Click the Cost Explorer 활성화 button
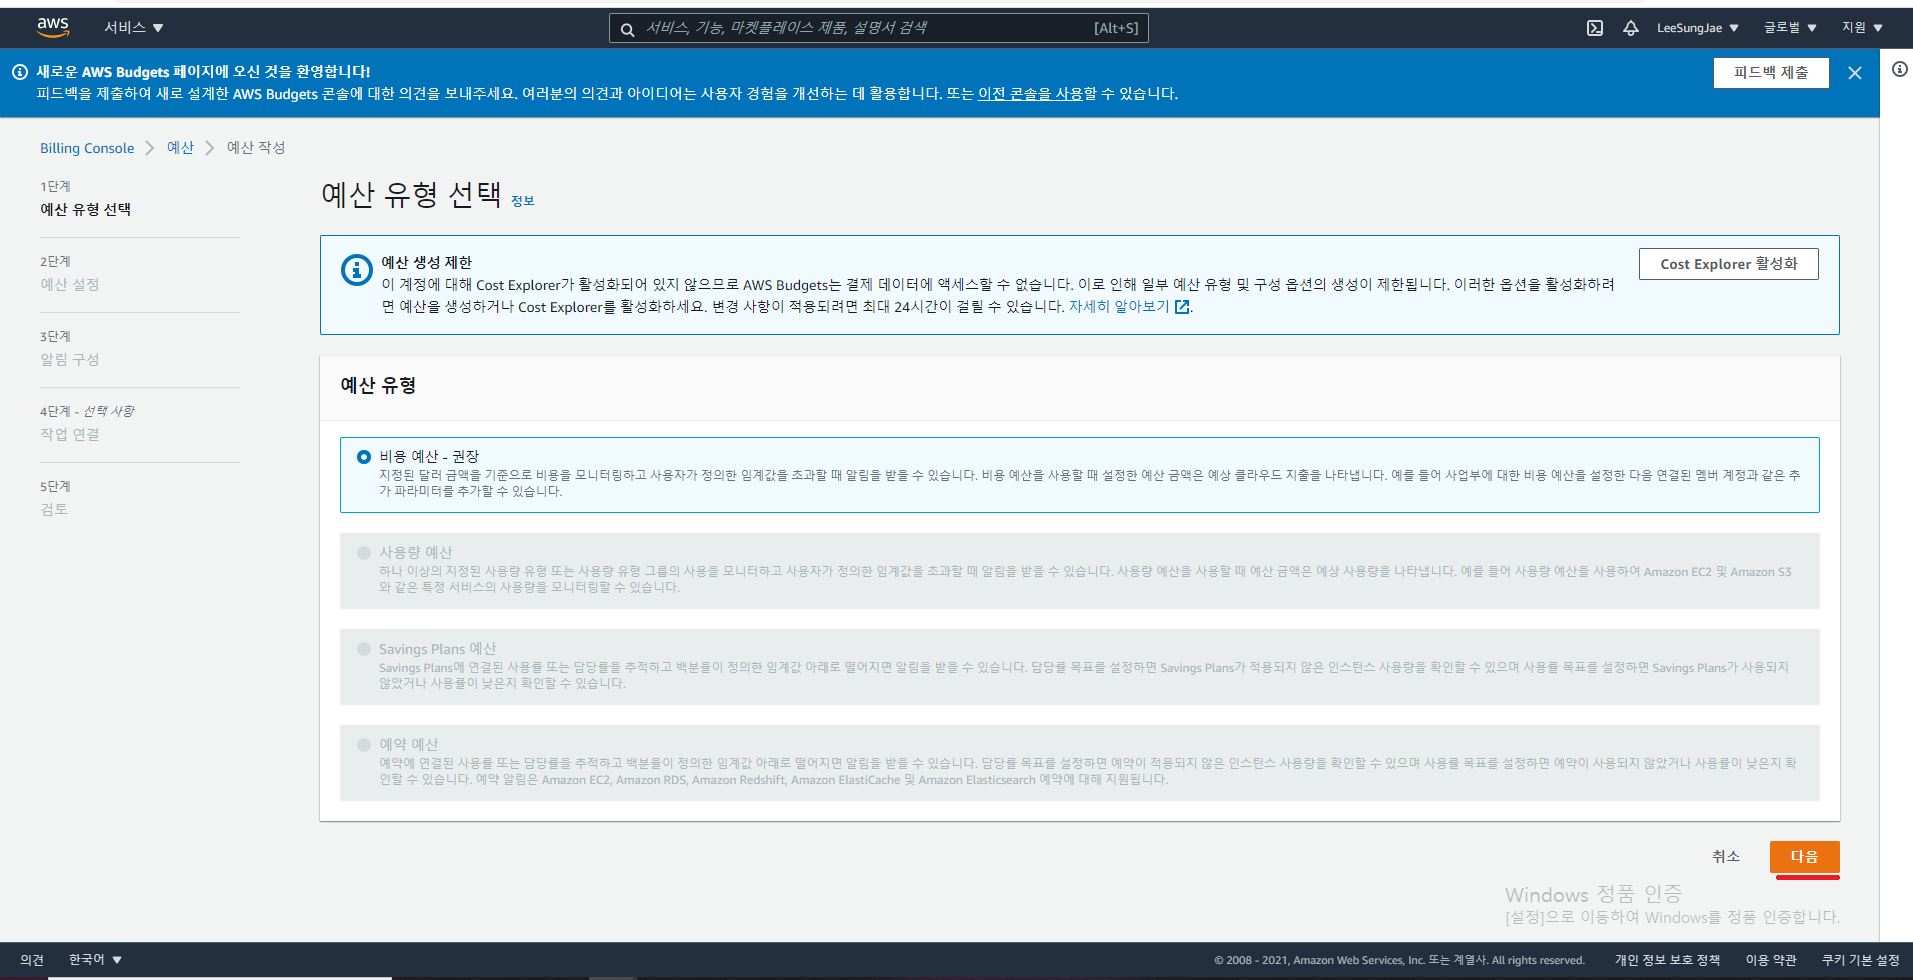The width and height of the screenshot is (1913, 980). click(x=1729, y=264)
